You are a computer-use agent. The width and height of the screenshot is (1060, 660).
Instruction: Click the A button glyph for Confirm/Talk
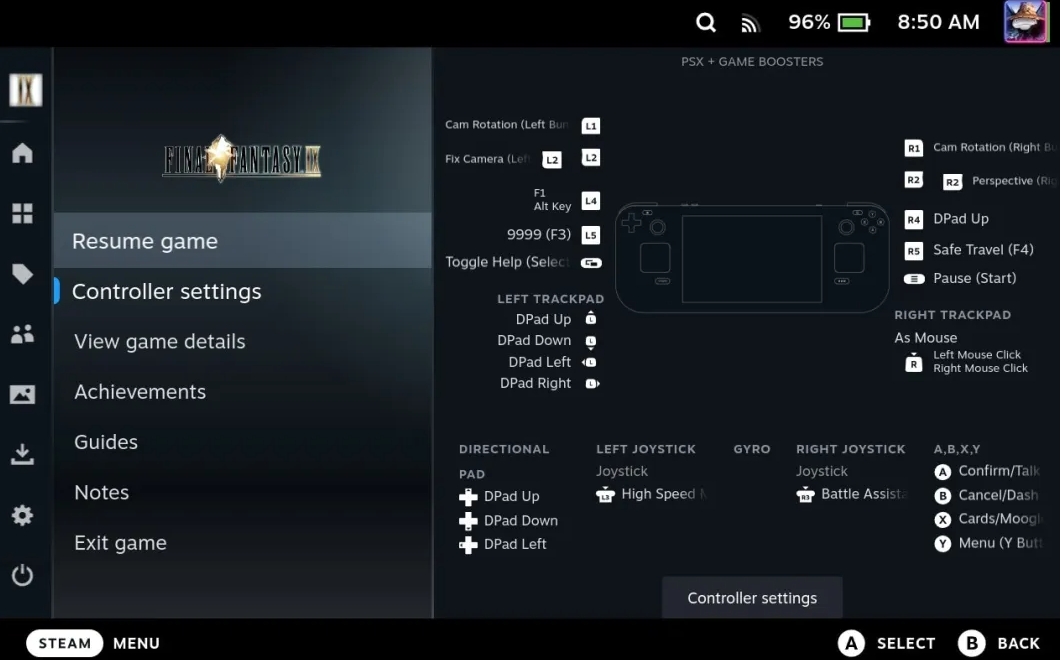tap(942, 472)
